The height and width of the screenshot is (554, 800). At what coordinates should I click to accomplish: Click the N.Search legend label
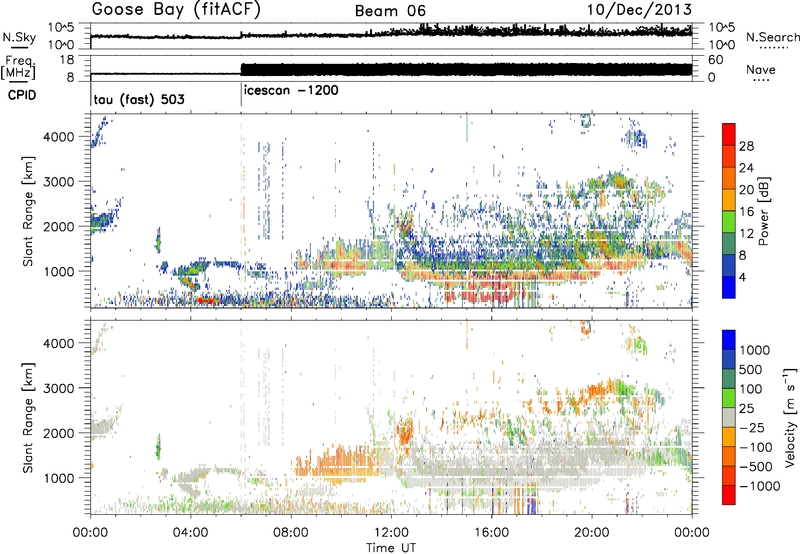tap(772, 37)
